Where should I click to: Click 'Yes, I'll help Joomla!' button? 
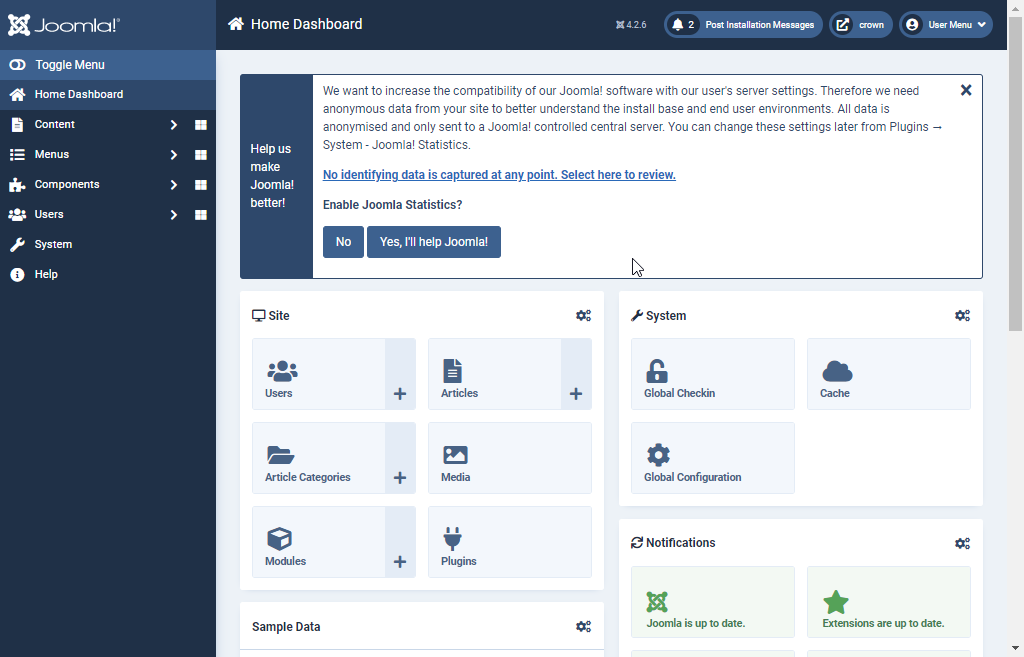pyautogui.click(x=434, y=242)
